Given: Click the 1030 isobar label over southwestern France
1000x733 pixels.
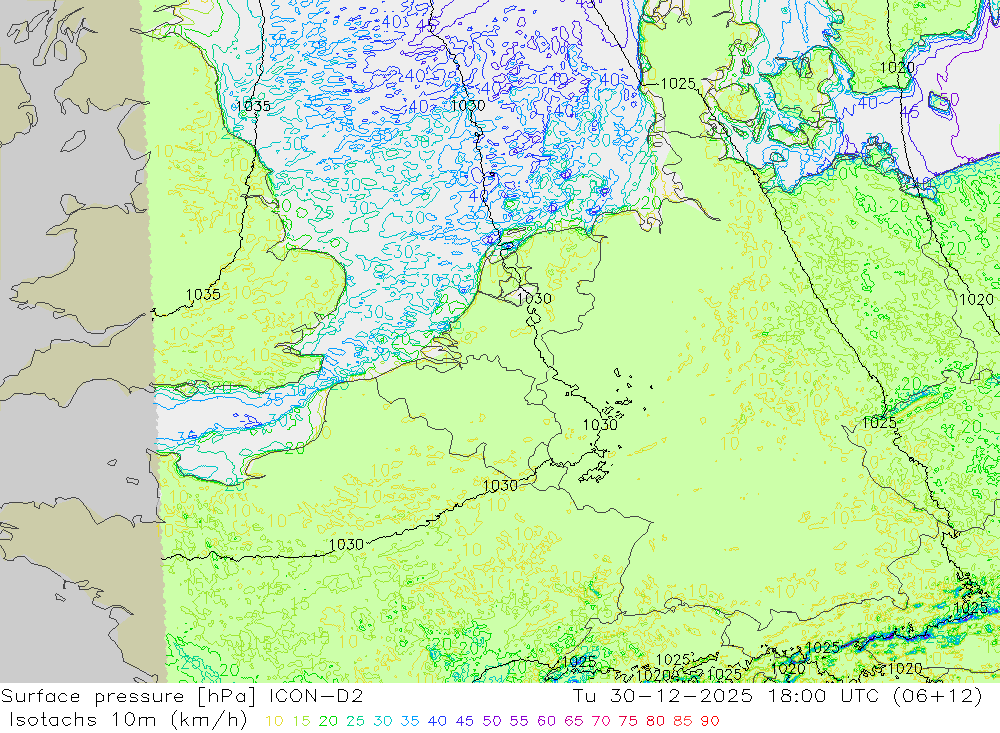Looking at the screenshot, I should click(x=346, y=544).
